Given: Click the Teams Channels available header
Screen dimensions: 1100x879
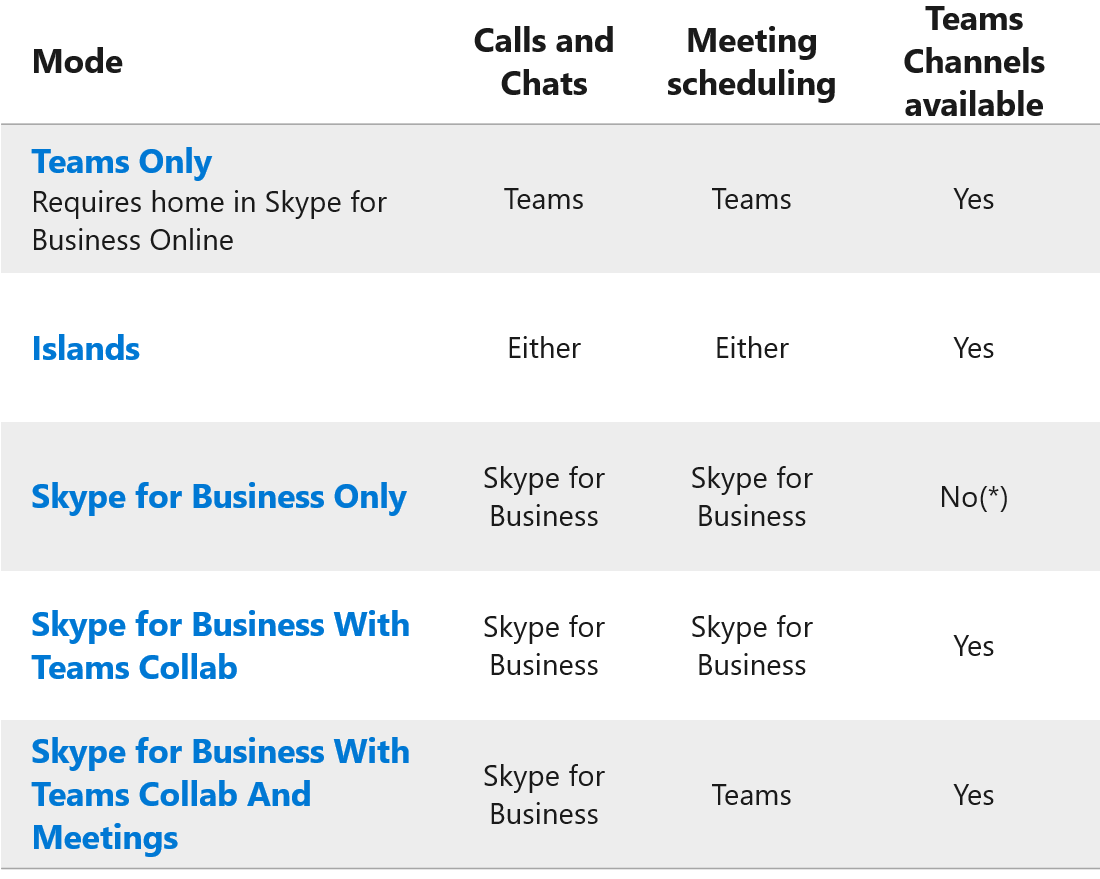Looking at the screenshot, I should [x=974, y=62].
